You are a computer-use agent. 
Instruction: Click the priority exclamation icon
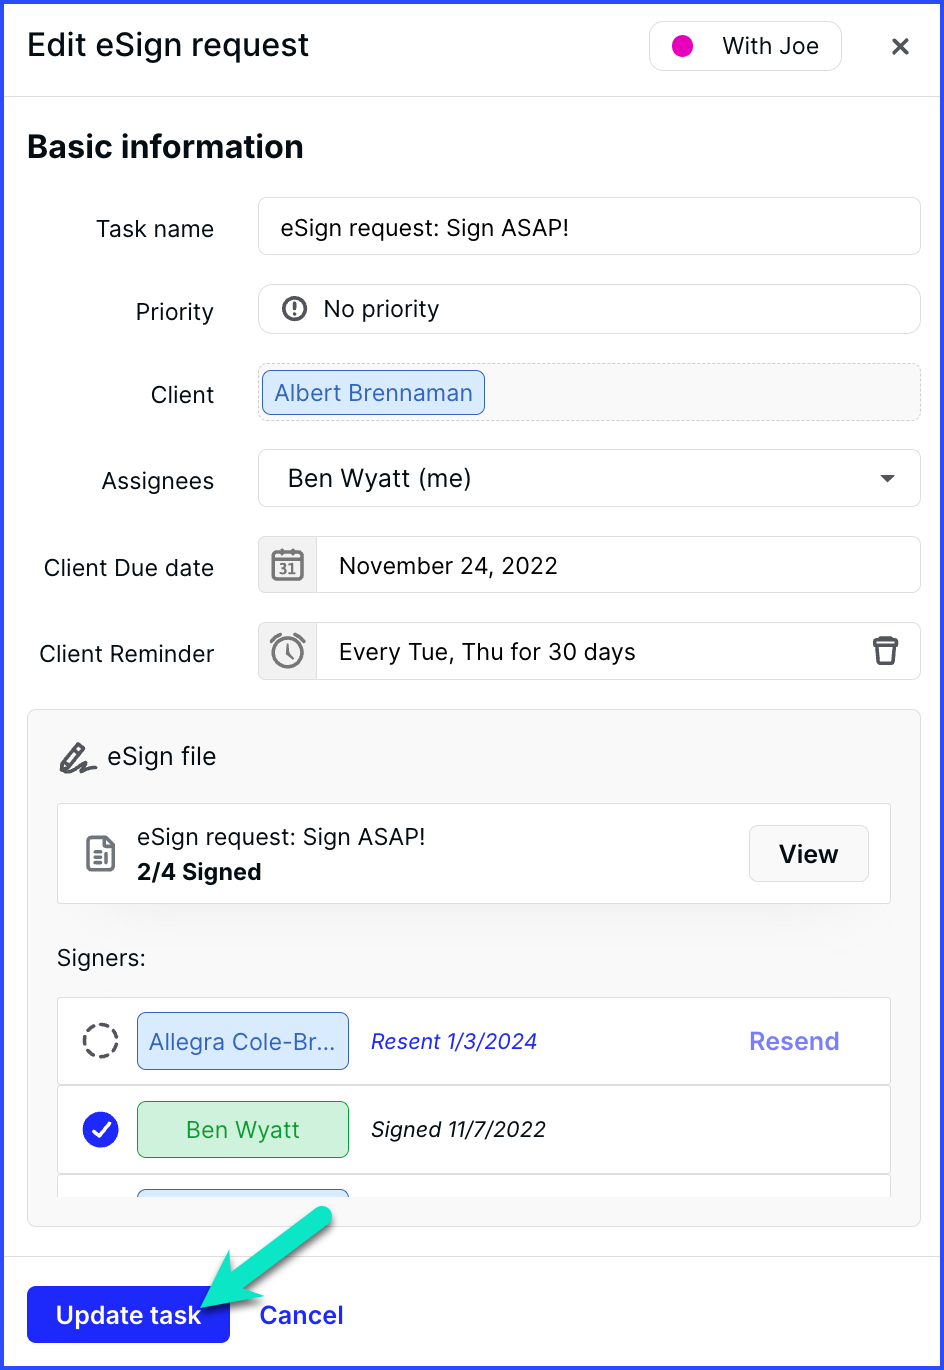click(295, 309)
